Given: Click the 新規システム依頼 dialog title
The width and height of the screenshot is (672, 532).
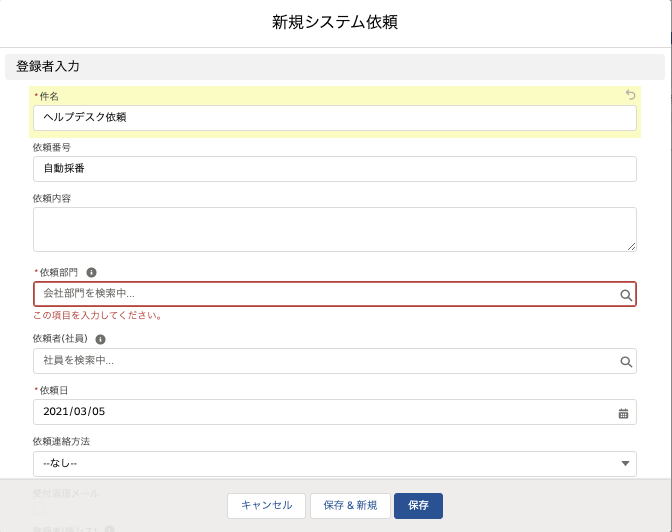Looking at the screenshot, I should pos(335,22).
